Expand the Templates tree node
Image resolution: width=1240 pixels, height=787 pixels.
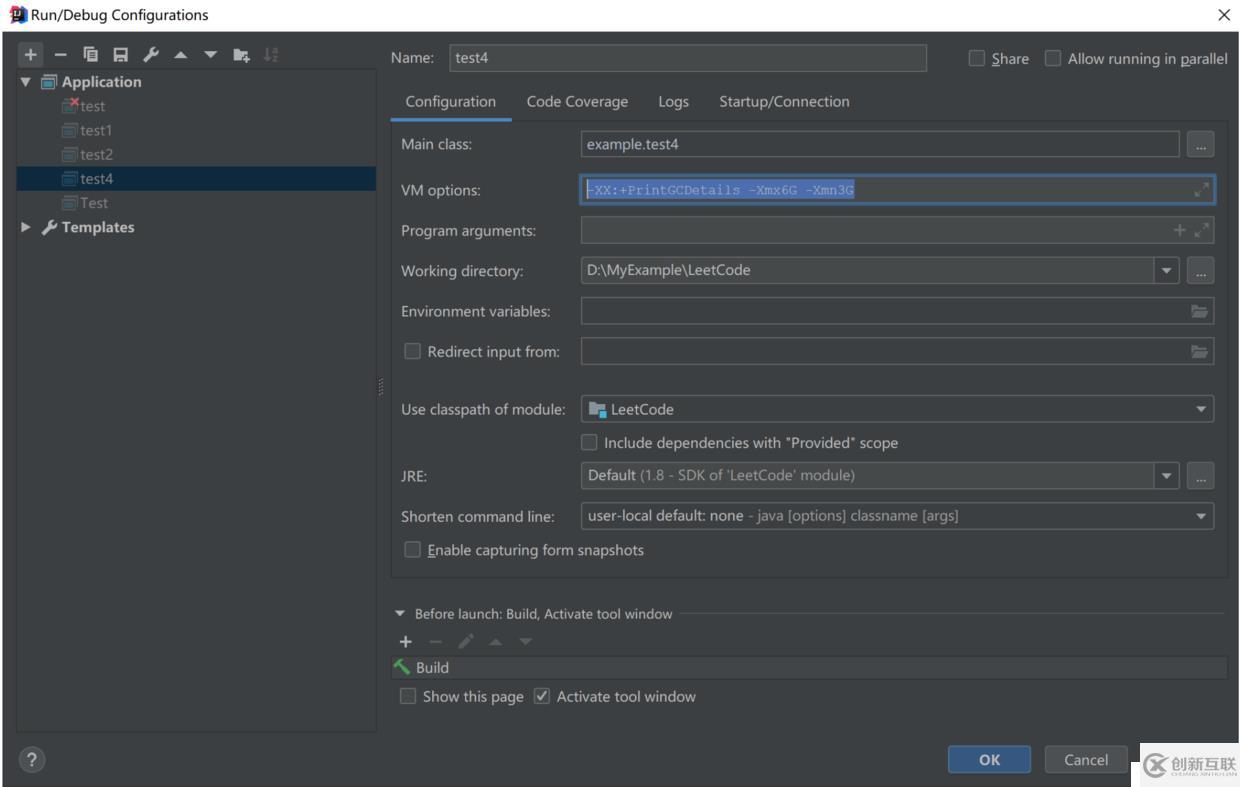coord(26,228)
